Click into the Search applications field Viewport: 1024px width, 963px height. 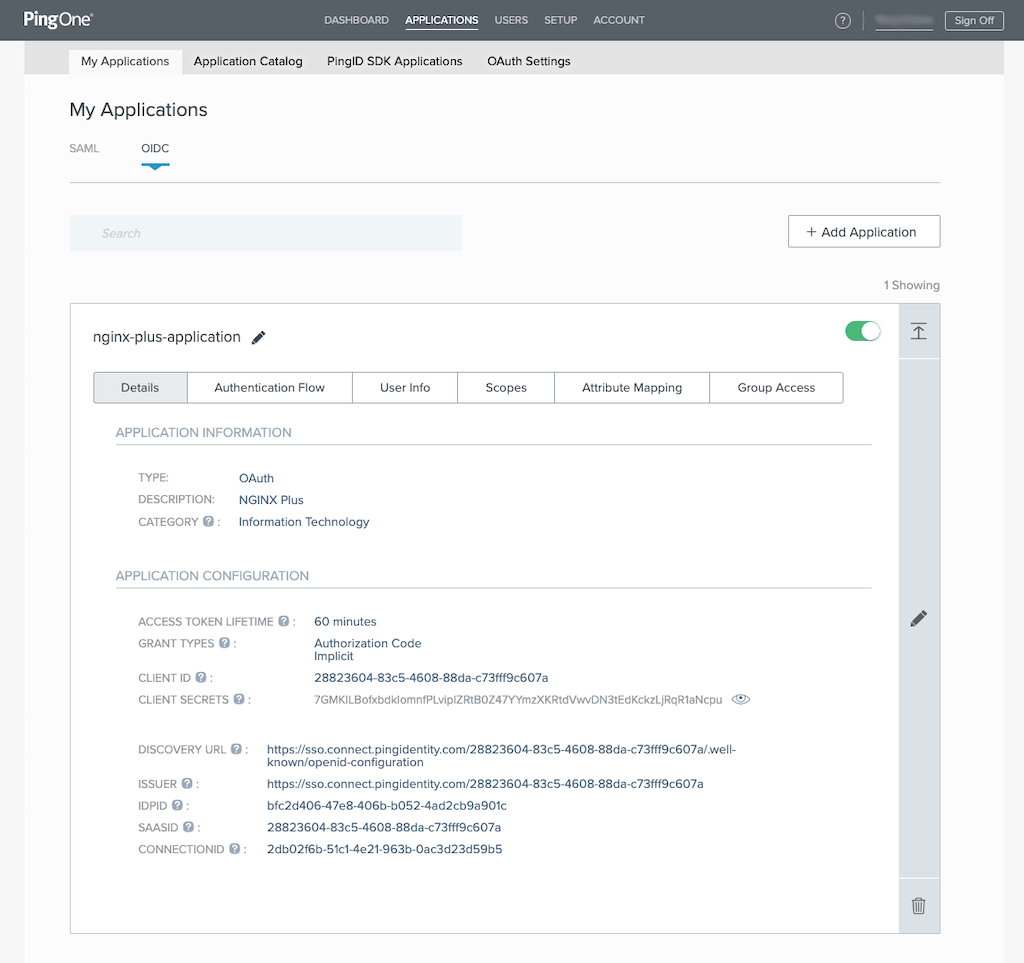pos(266,233)
